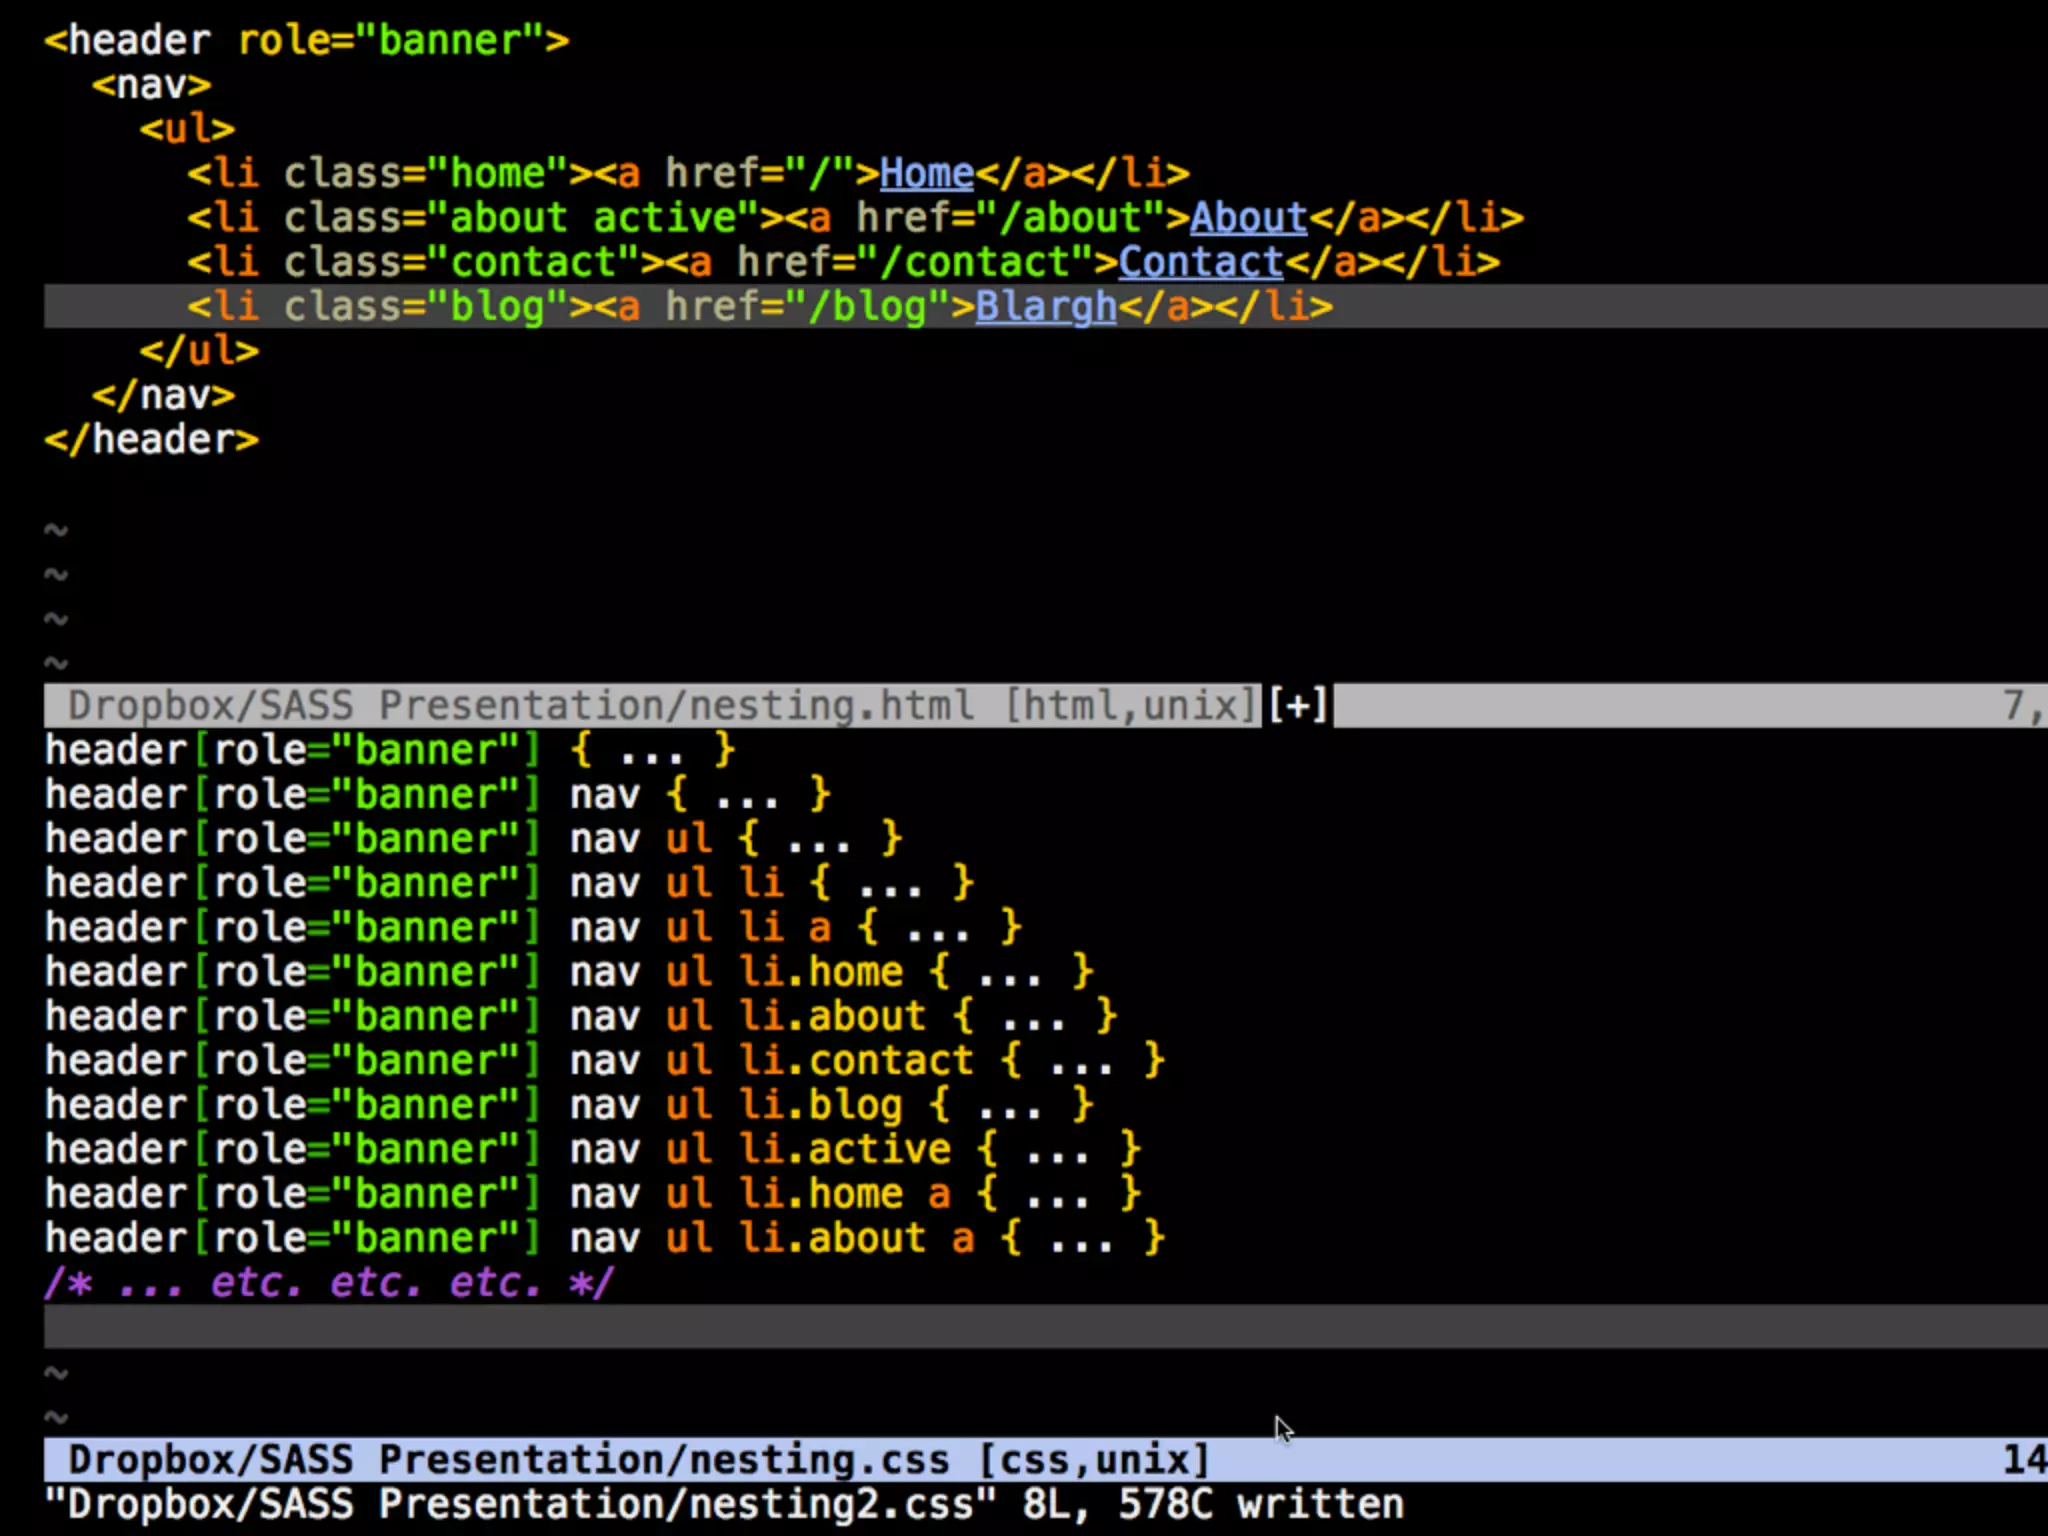Click the [+] modified indicator

click(x=1297, y=706)
